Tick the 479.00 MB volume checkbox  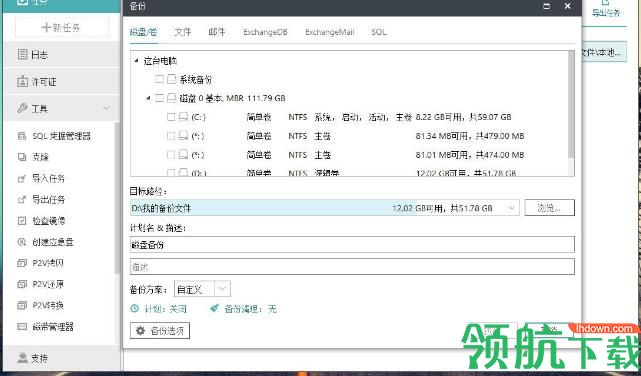[171, 136]
